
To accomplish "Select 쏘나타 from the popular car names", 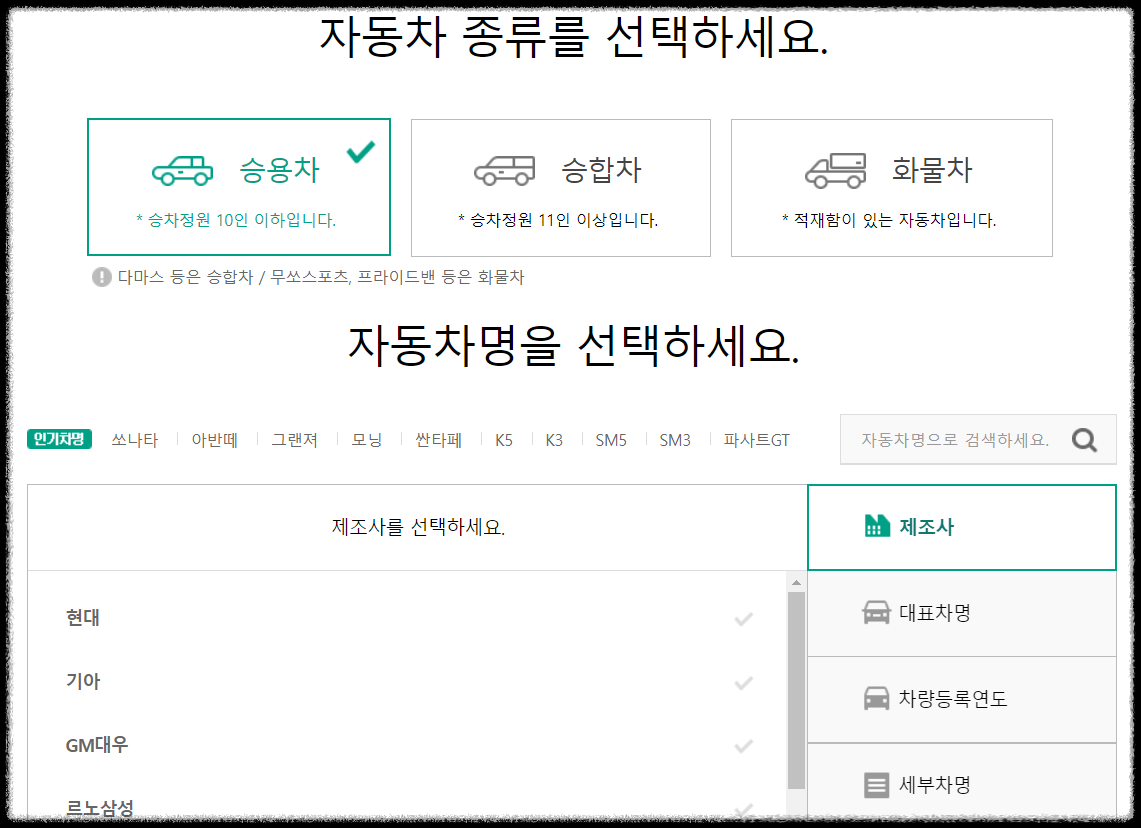I will click(134, 439).
